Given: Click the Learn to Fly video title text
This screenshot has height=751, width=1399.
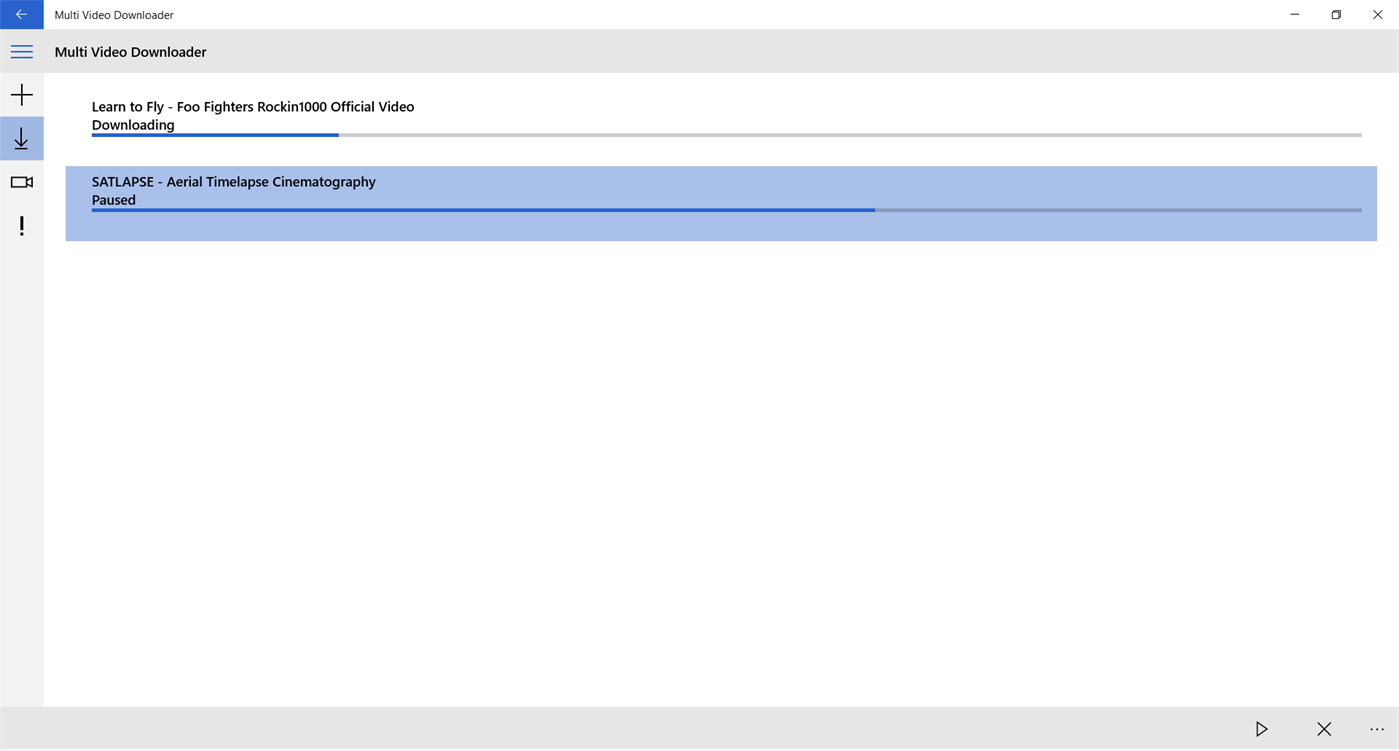Looking at the screenshot, I should (x=252, y=106).
